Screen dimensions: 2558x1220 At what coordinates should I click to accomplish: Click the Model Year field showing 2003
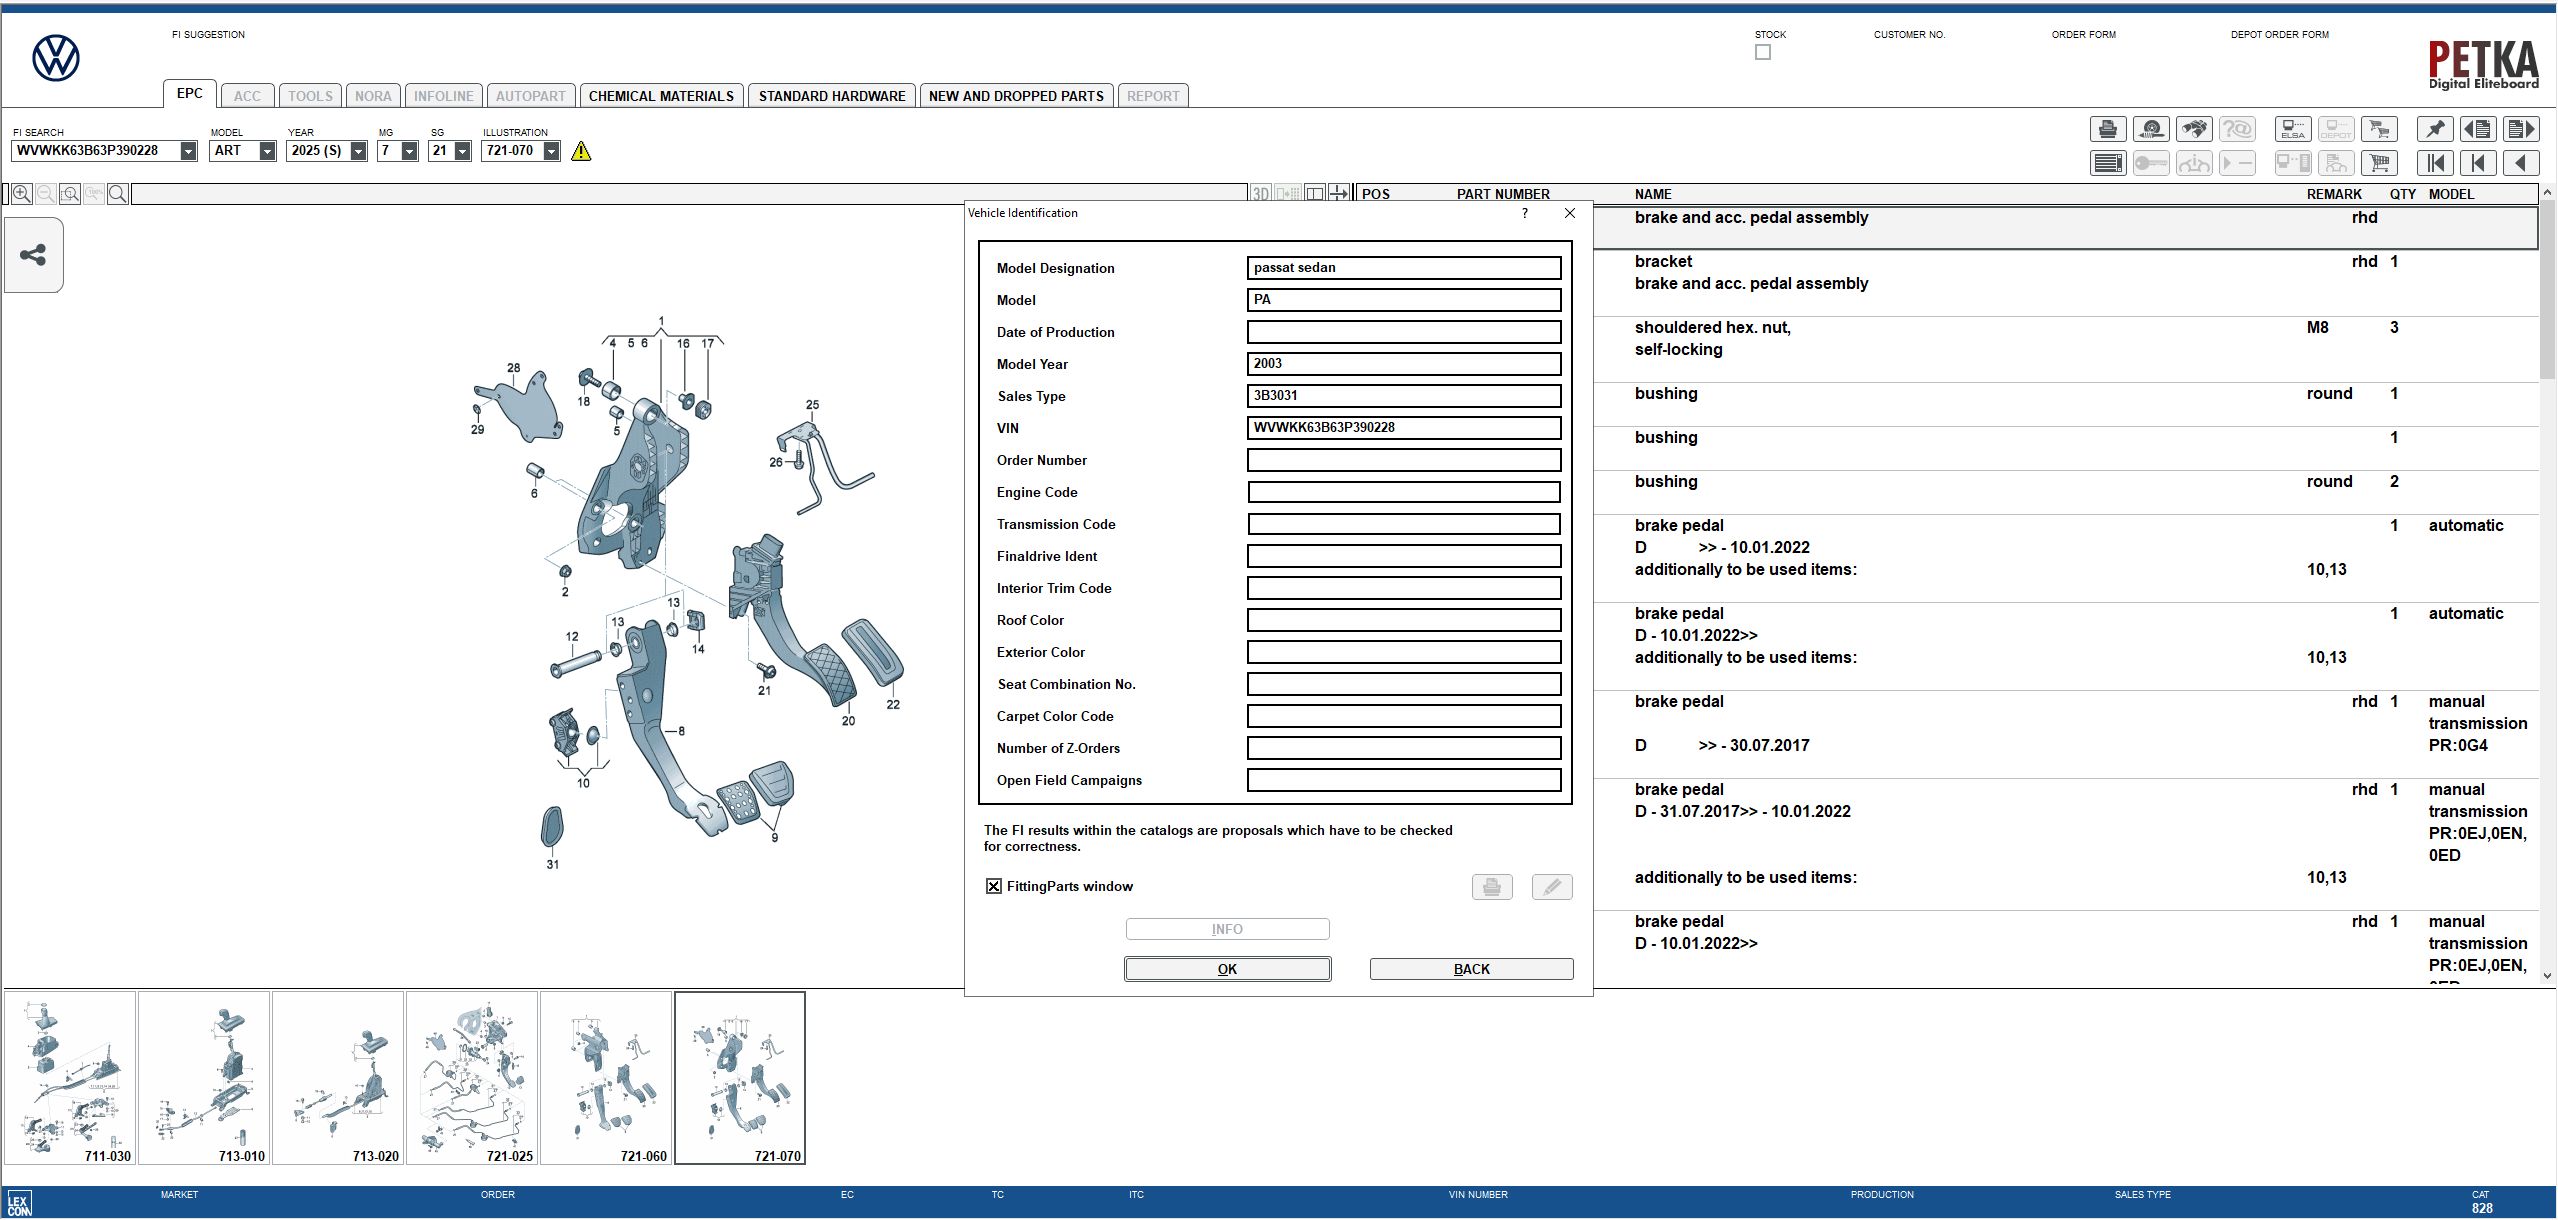tap(1404, 364)
